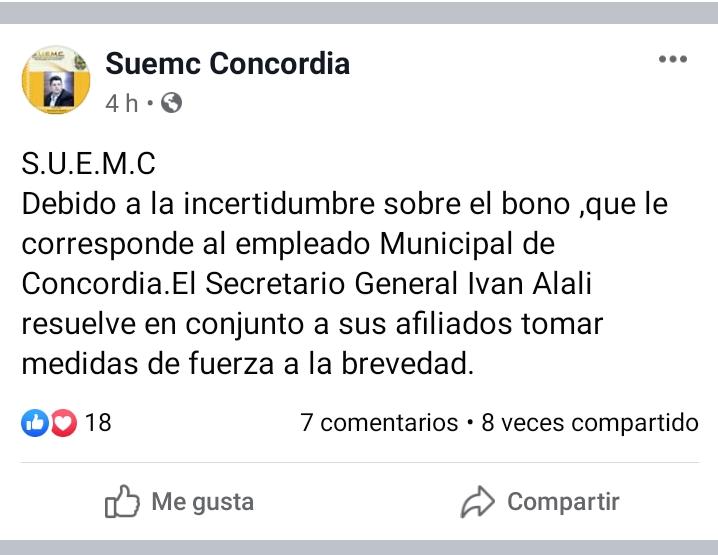Click the globe public-visibility icon

point(171,102)
